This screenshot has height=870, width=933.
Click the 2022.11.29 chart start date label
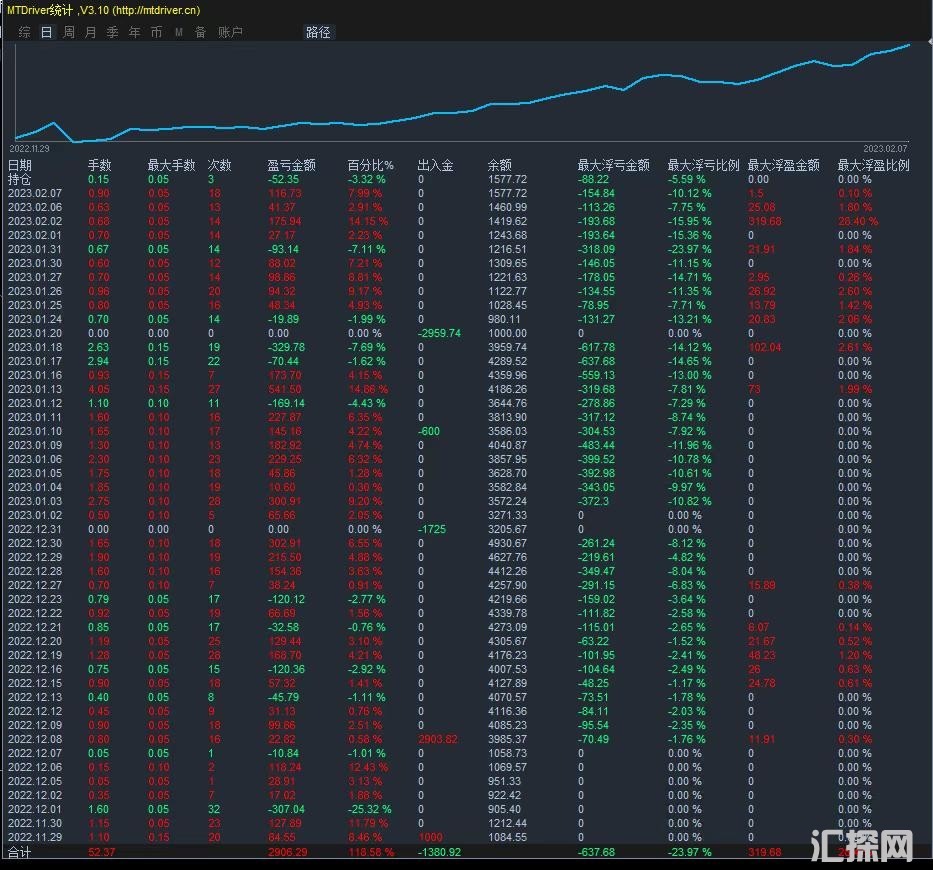tap(29, 148)
